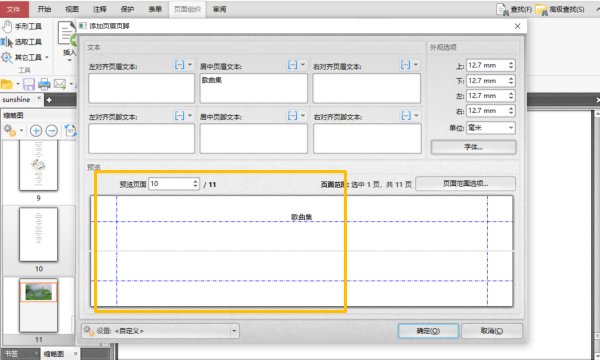Click the macro insert icon for 居中页眉文本
600x360 pixels.
click(292, 65)
